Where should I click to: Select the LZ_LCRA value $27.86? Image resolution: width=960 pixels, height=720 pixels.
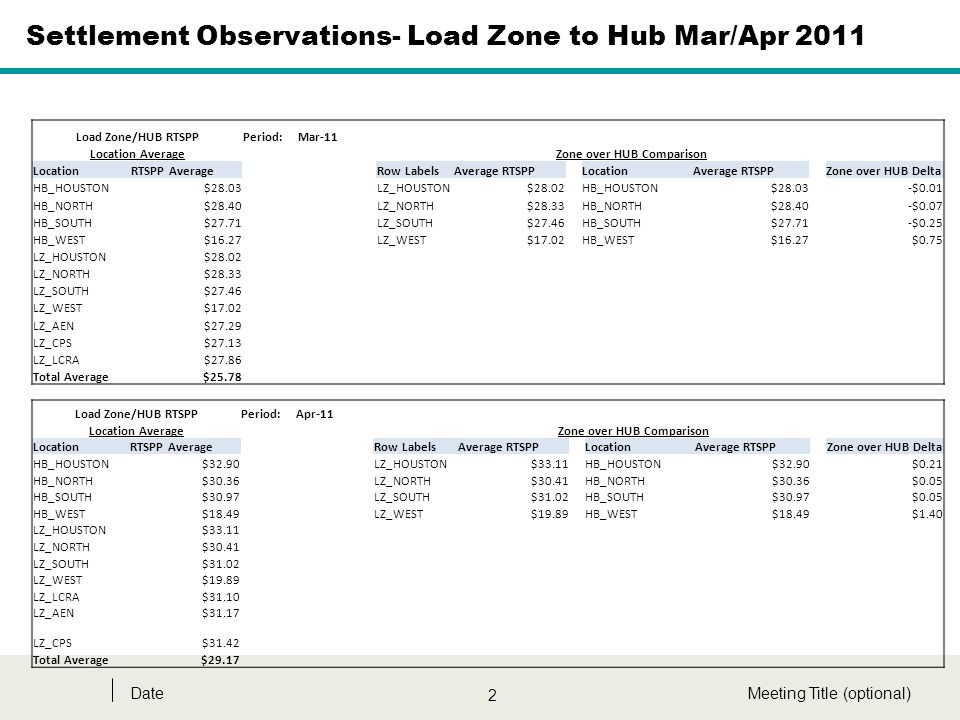(x=222, y=360)
